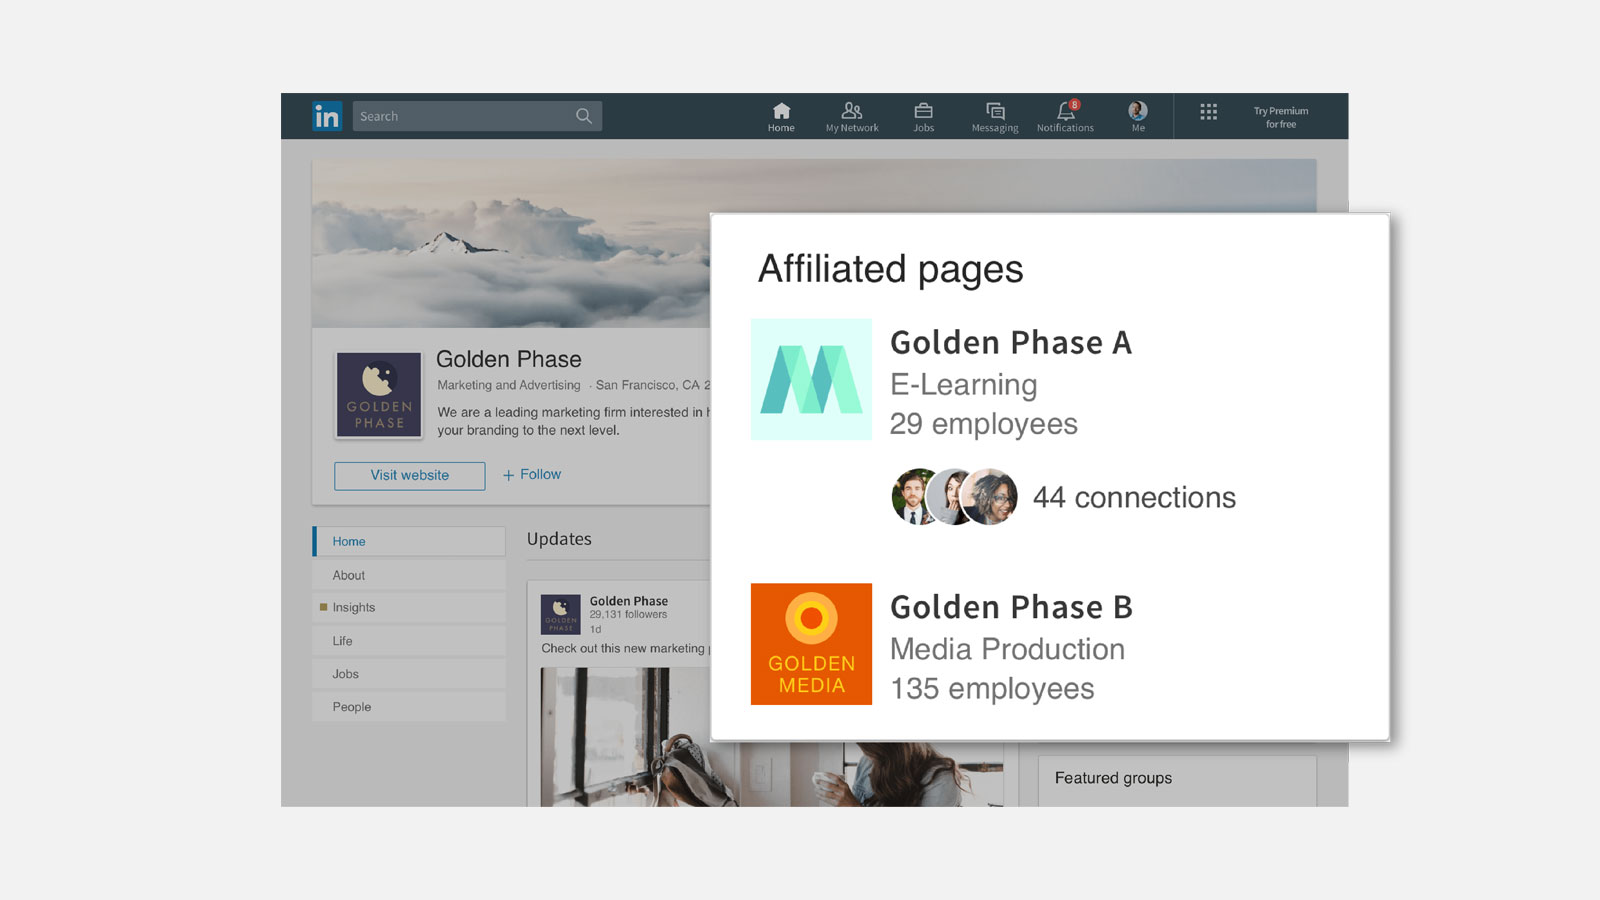Click the Golden Media orange logo
1600x900 pixels.
(811, 644)
